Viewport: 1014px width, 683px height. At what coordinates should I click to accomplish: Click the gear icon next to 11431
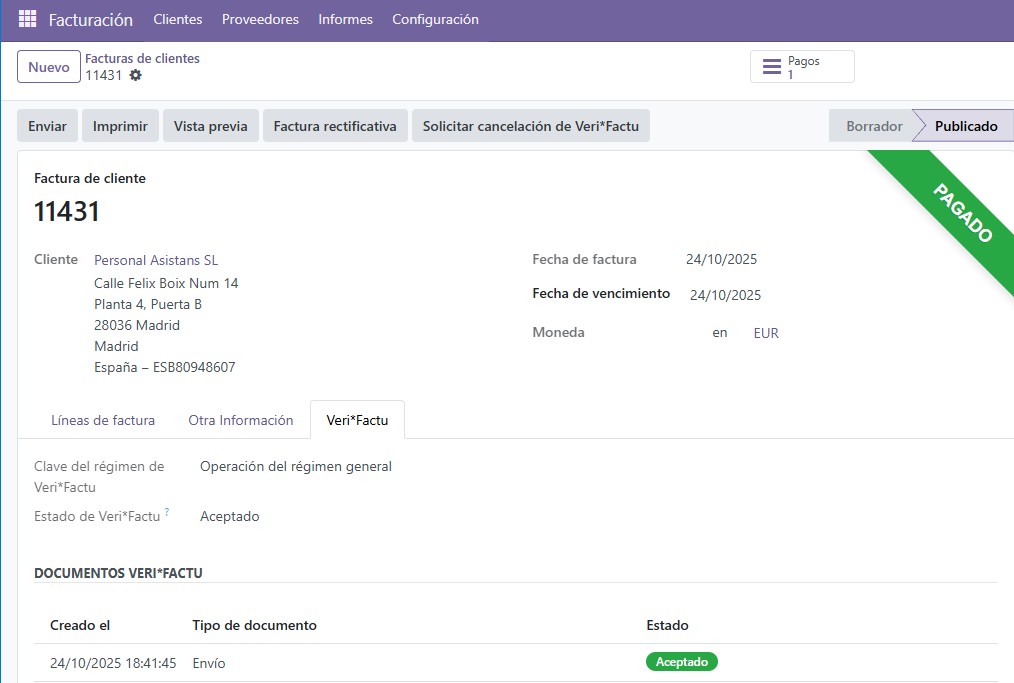136,75
